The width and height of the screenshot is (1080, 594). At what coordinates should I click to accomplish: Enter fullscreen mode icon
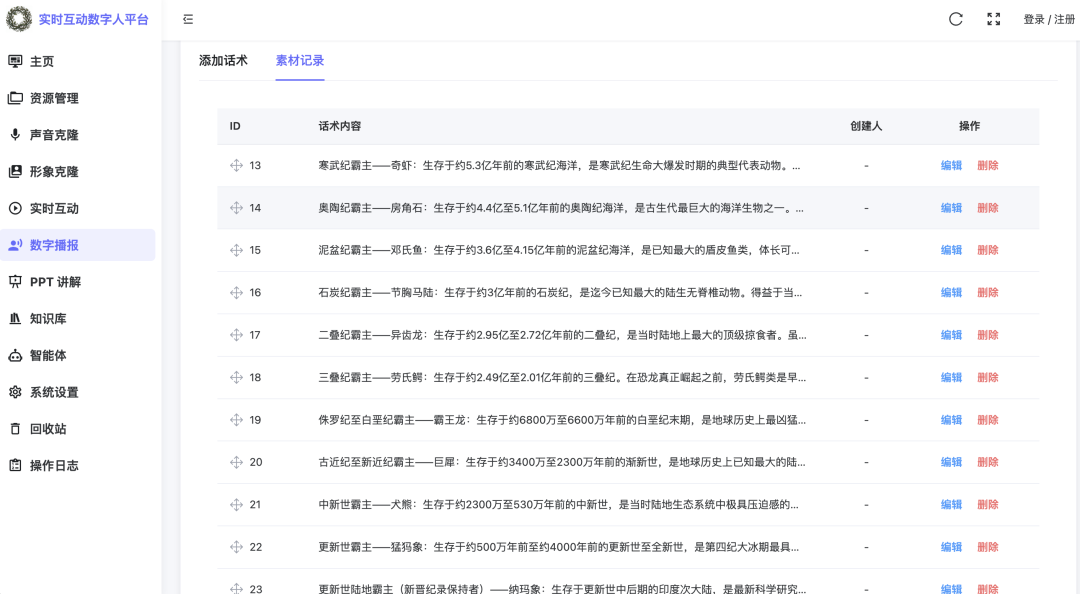[x=993, y=19]
